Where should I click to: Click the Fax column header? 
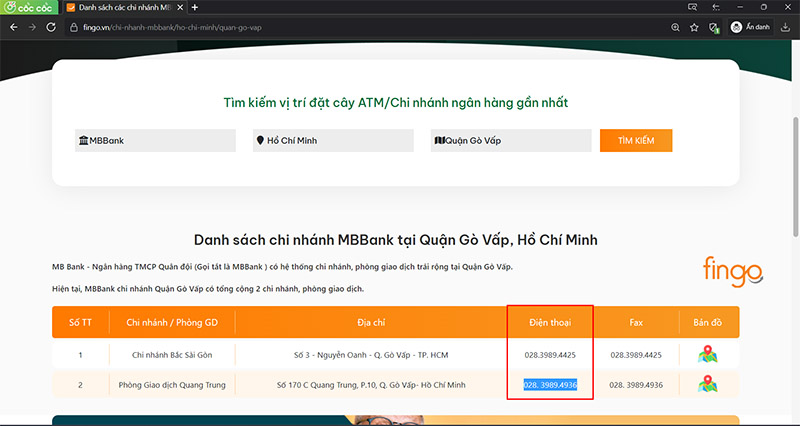click(636, 322)
